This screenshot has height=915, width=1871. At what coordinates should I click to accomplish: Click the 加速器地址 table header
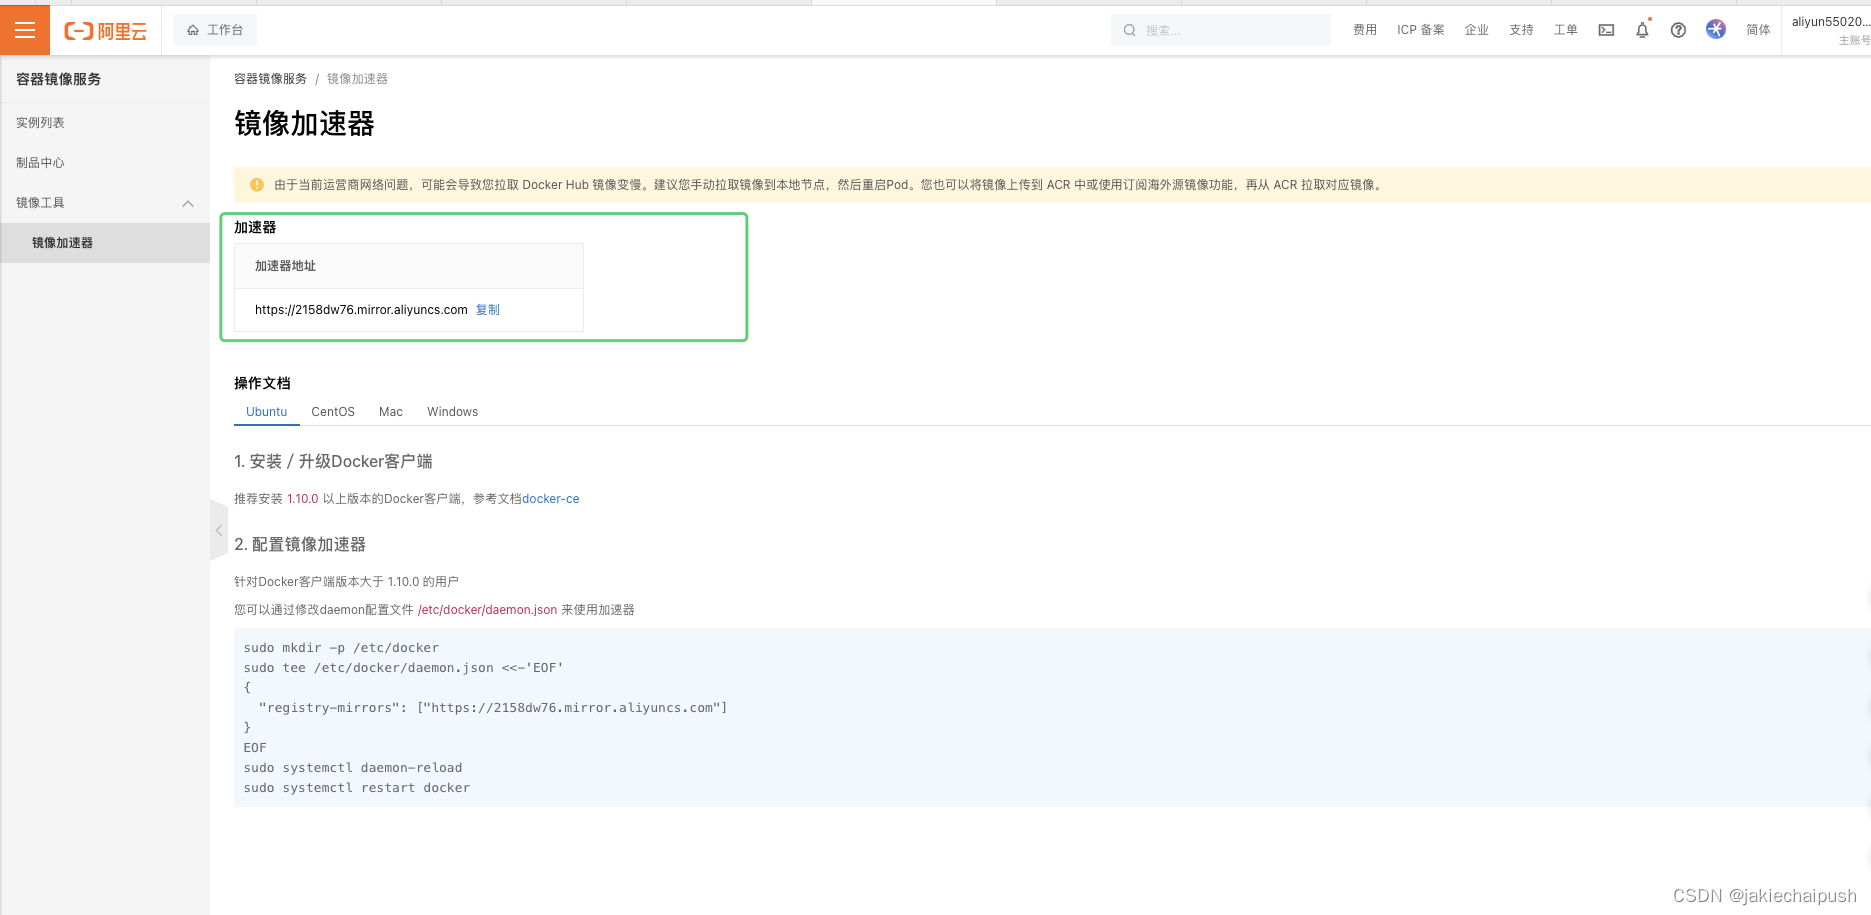coord(408,266)
